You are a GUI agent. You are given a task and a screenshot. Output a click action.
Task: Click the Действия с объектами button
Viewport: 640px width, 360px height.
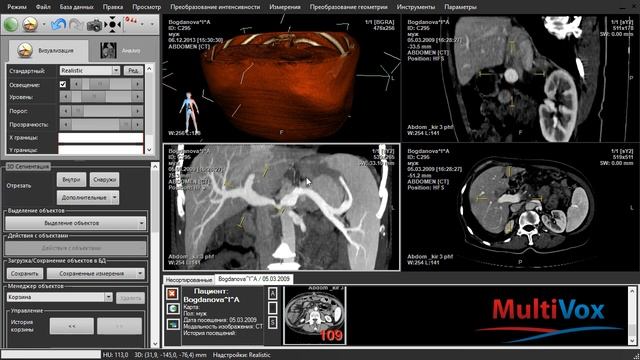coord(76,248)
